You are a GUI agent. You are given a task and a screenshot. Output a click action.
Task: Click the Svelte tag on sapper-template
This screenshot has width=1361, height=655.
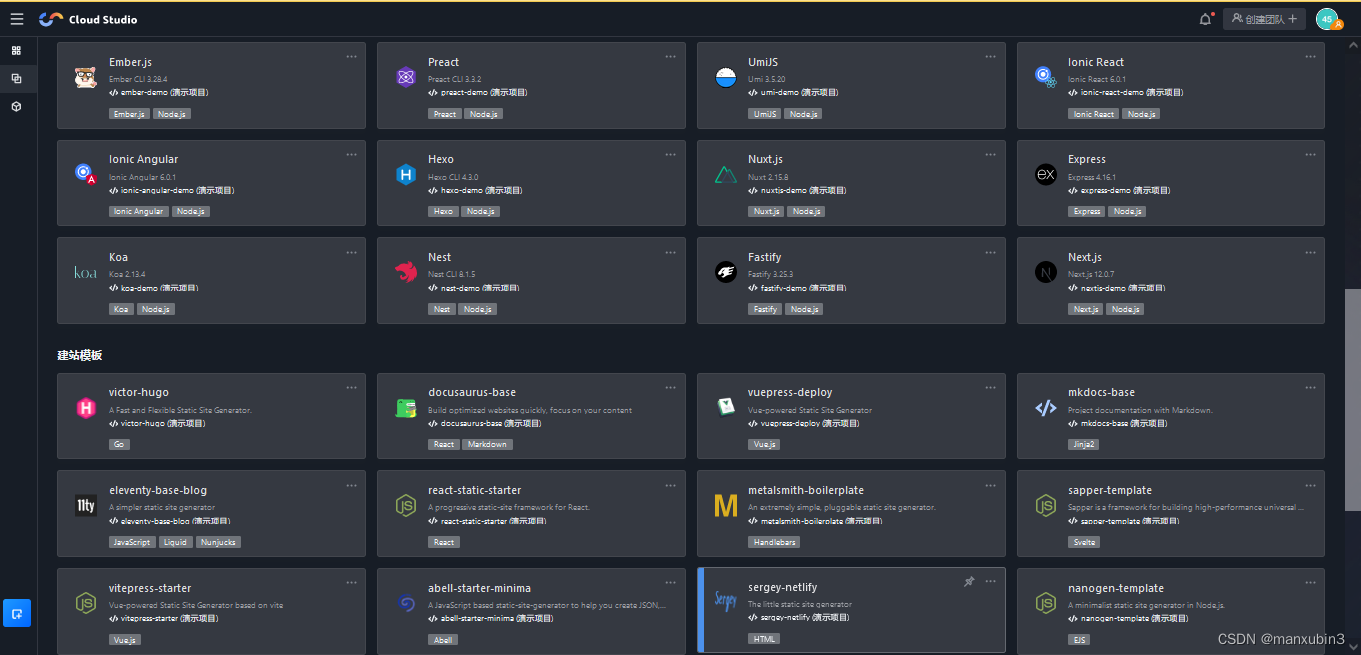click(x=1084, y=542)
